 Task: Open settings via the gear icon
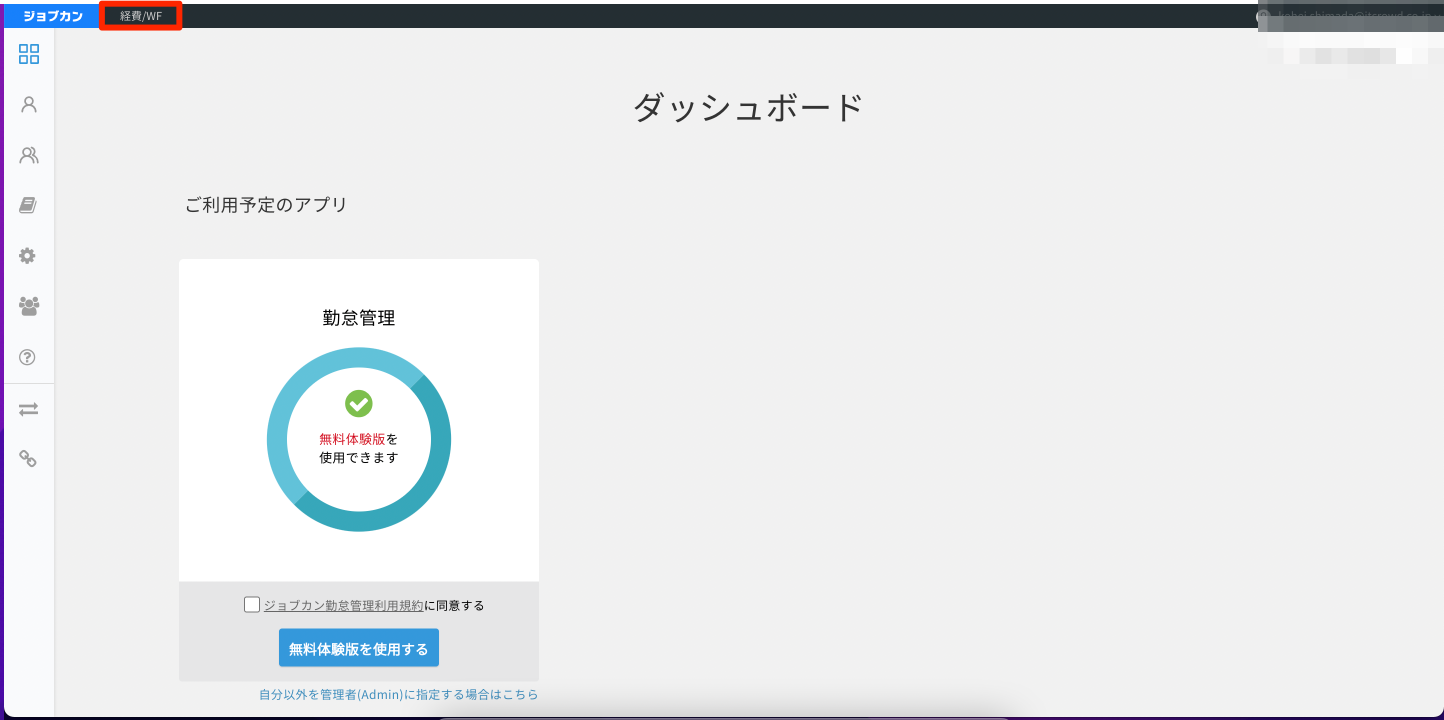28,256
